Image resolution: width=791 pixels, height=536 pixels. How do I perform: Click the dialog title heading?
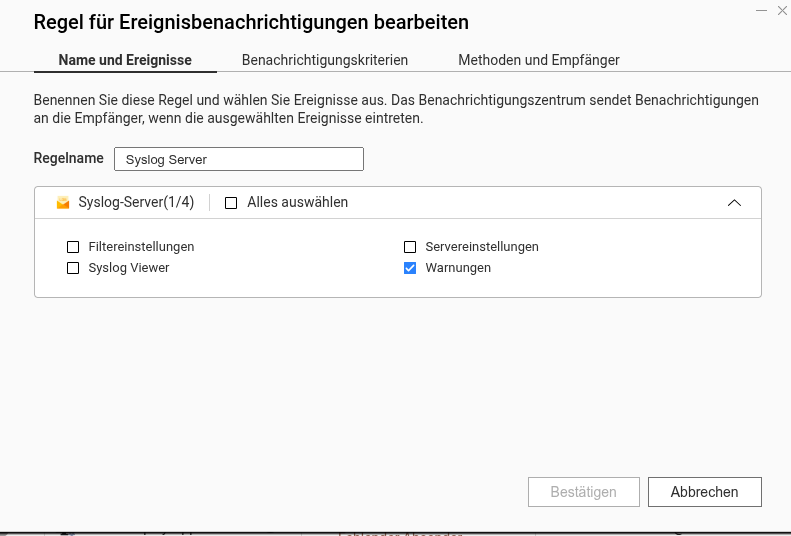pos(251,22)
